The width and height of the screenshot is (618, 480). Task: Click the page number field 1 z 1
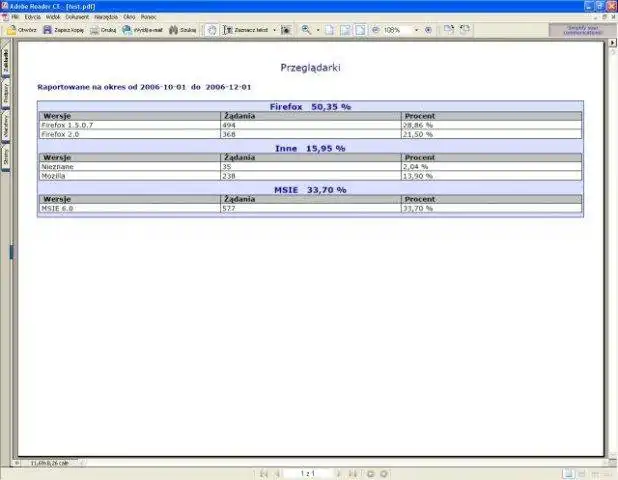(x=308, y=474)
